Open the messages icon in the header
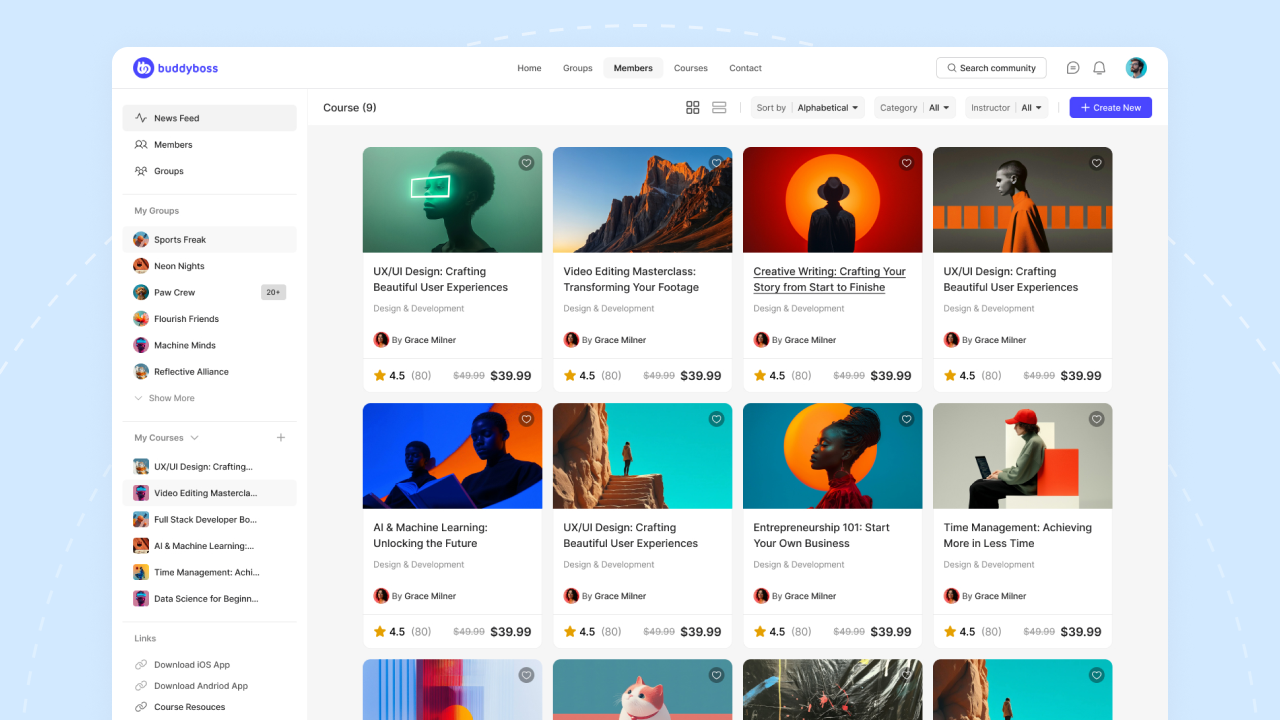The height and width of the screenshot is (720, 1280). 1072,67
